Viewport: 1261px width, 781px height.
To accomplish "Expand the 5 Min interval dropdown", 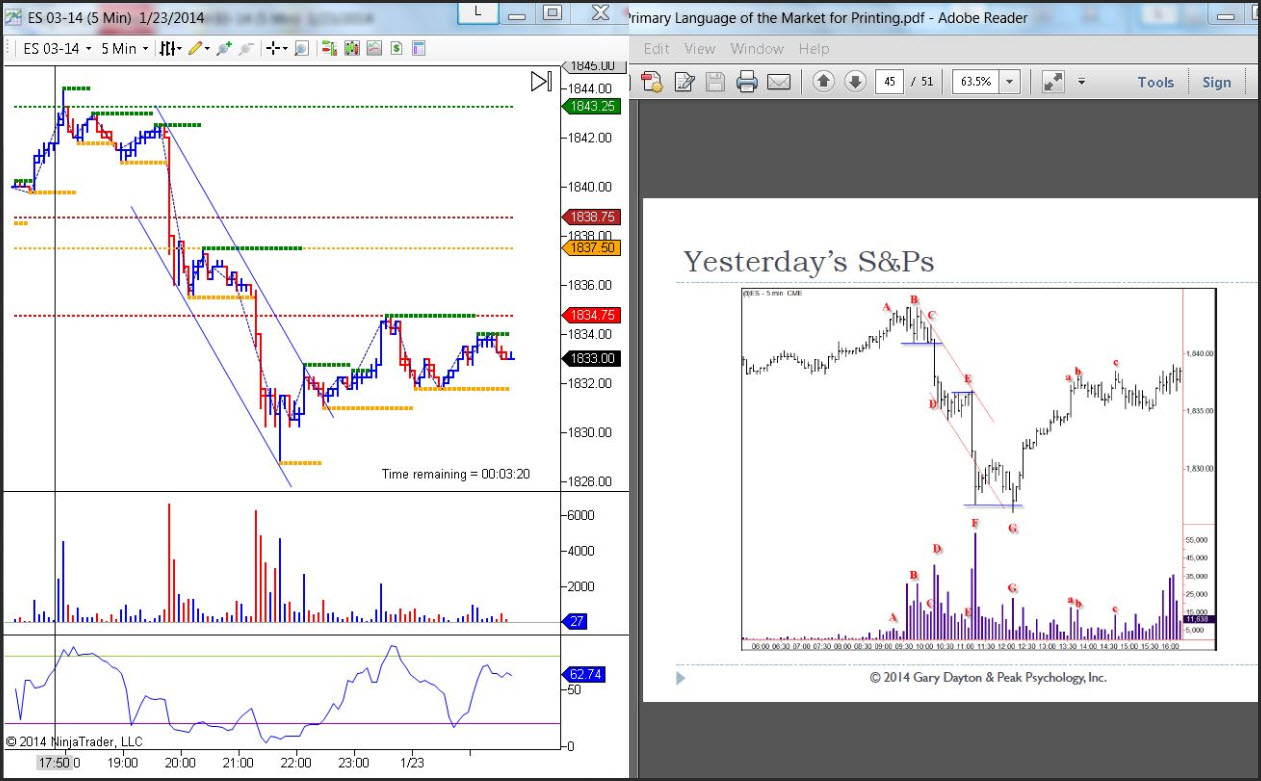I will pyautogui.click(x=124, y=48).
